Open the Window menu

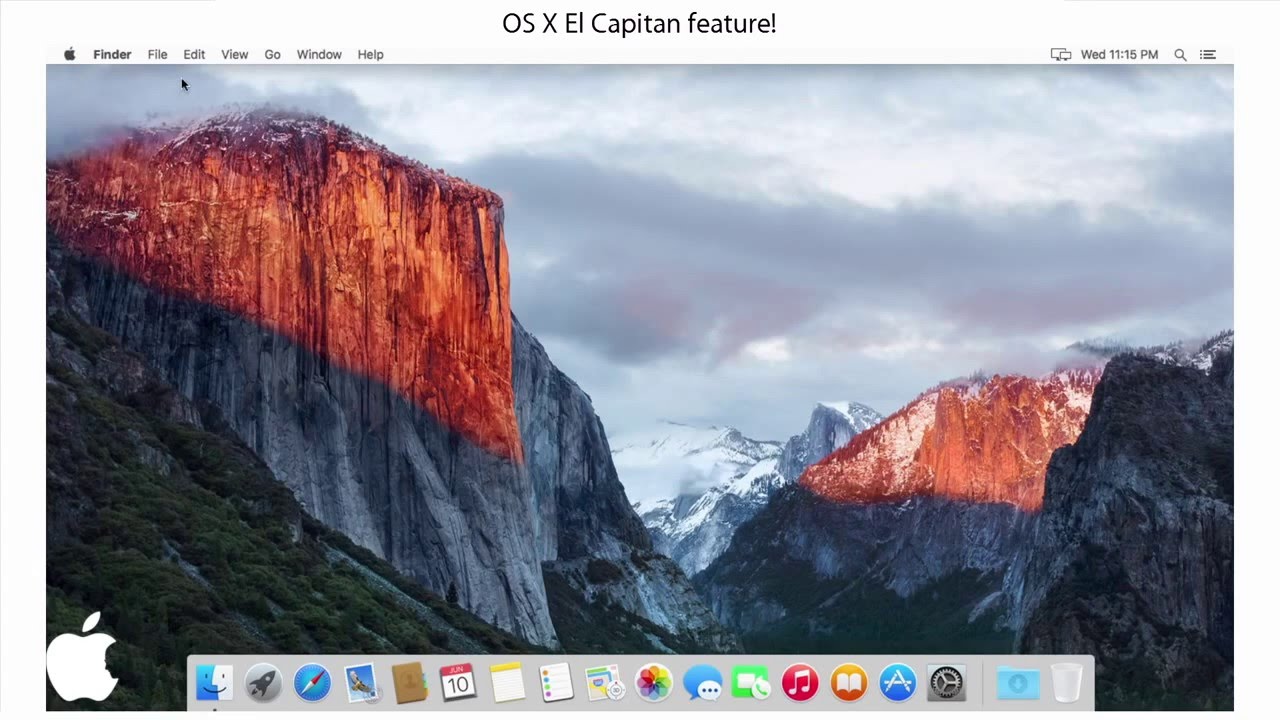[x=319, y=55]
